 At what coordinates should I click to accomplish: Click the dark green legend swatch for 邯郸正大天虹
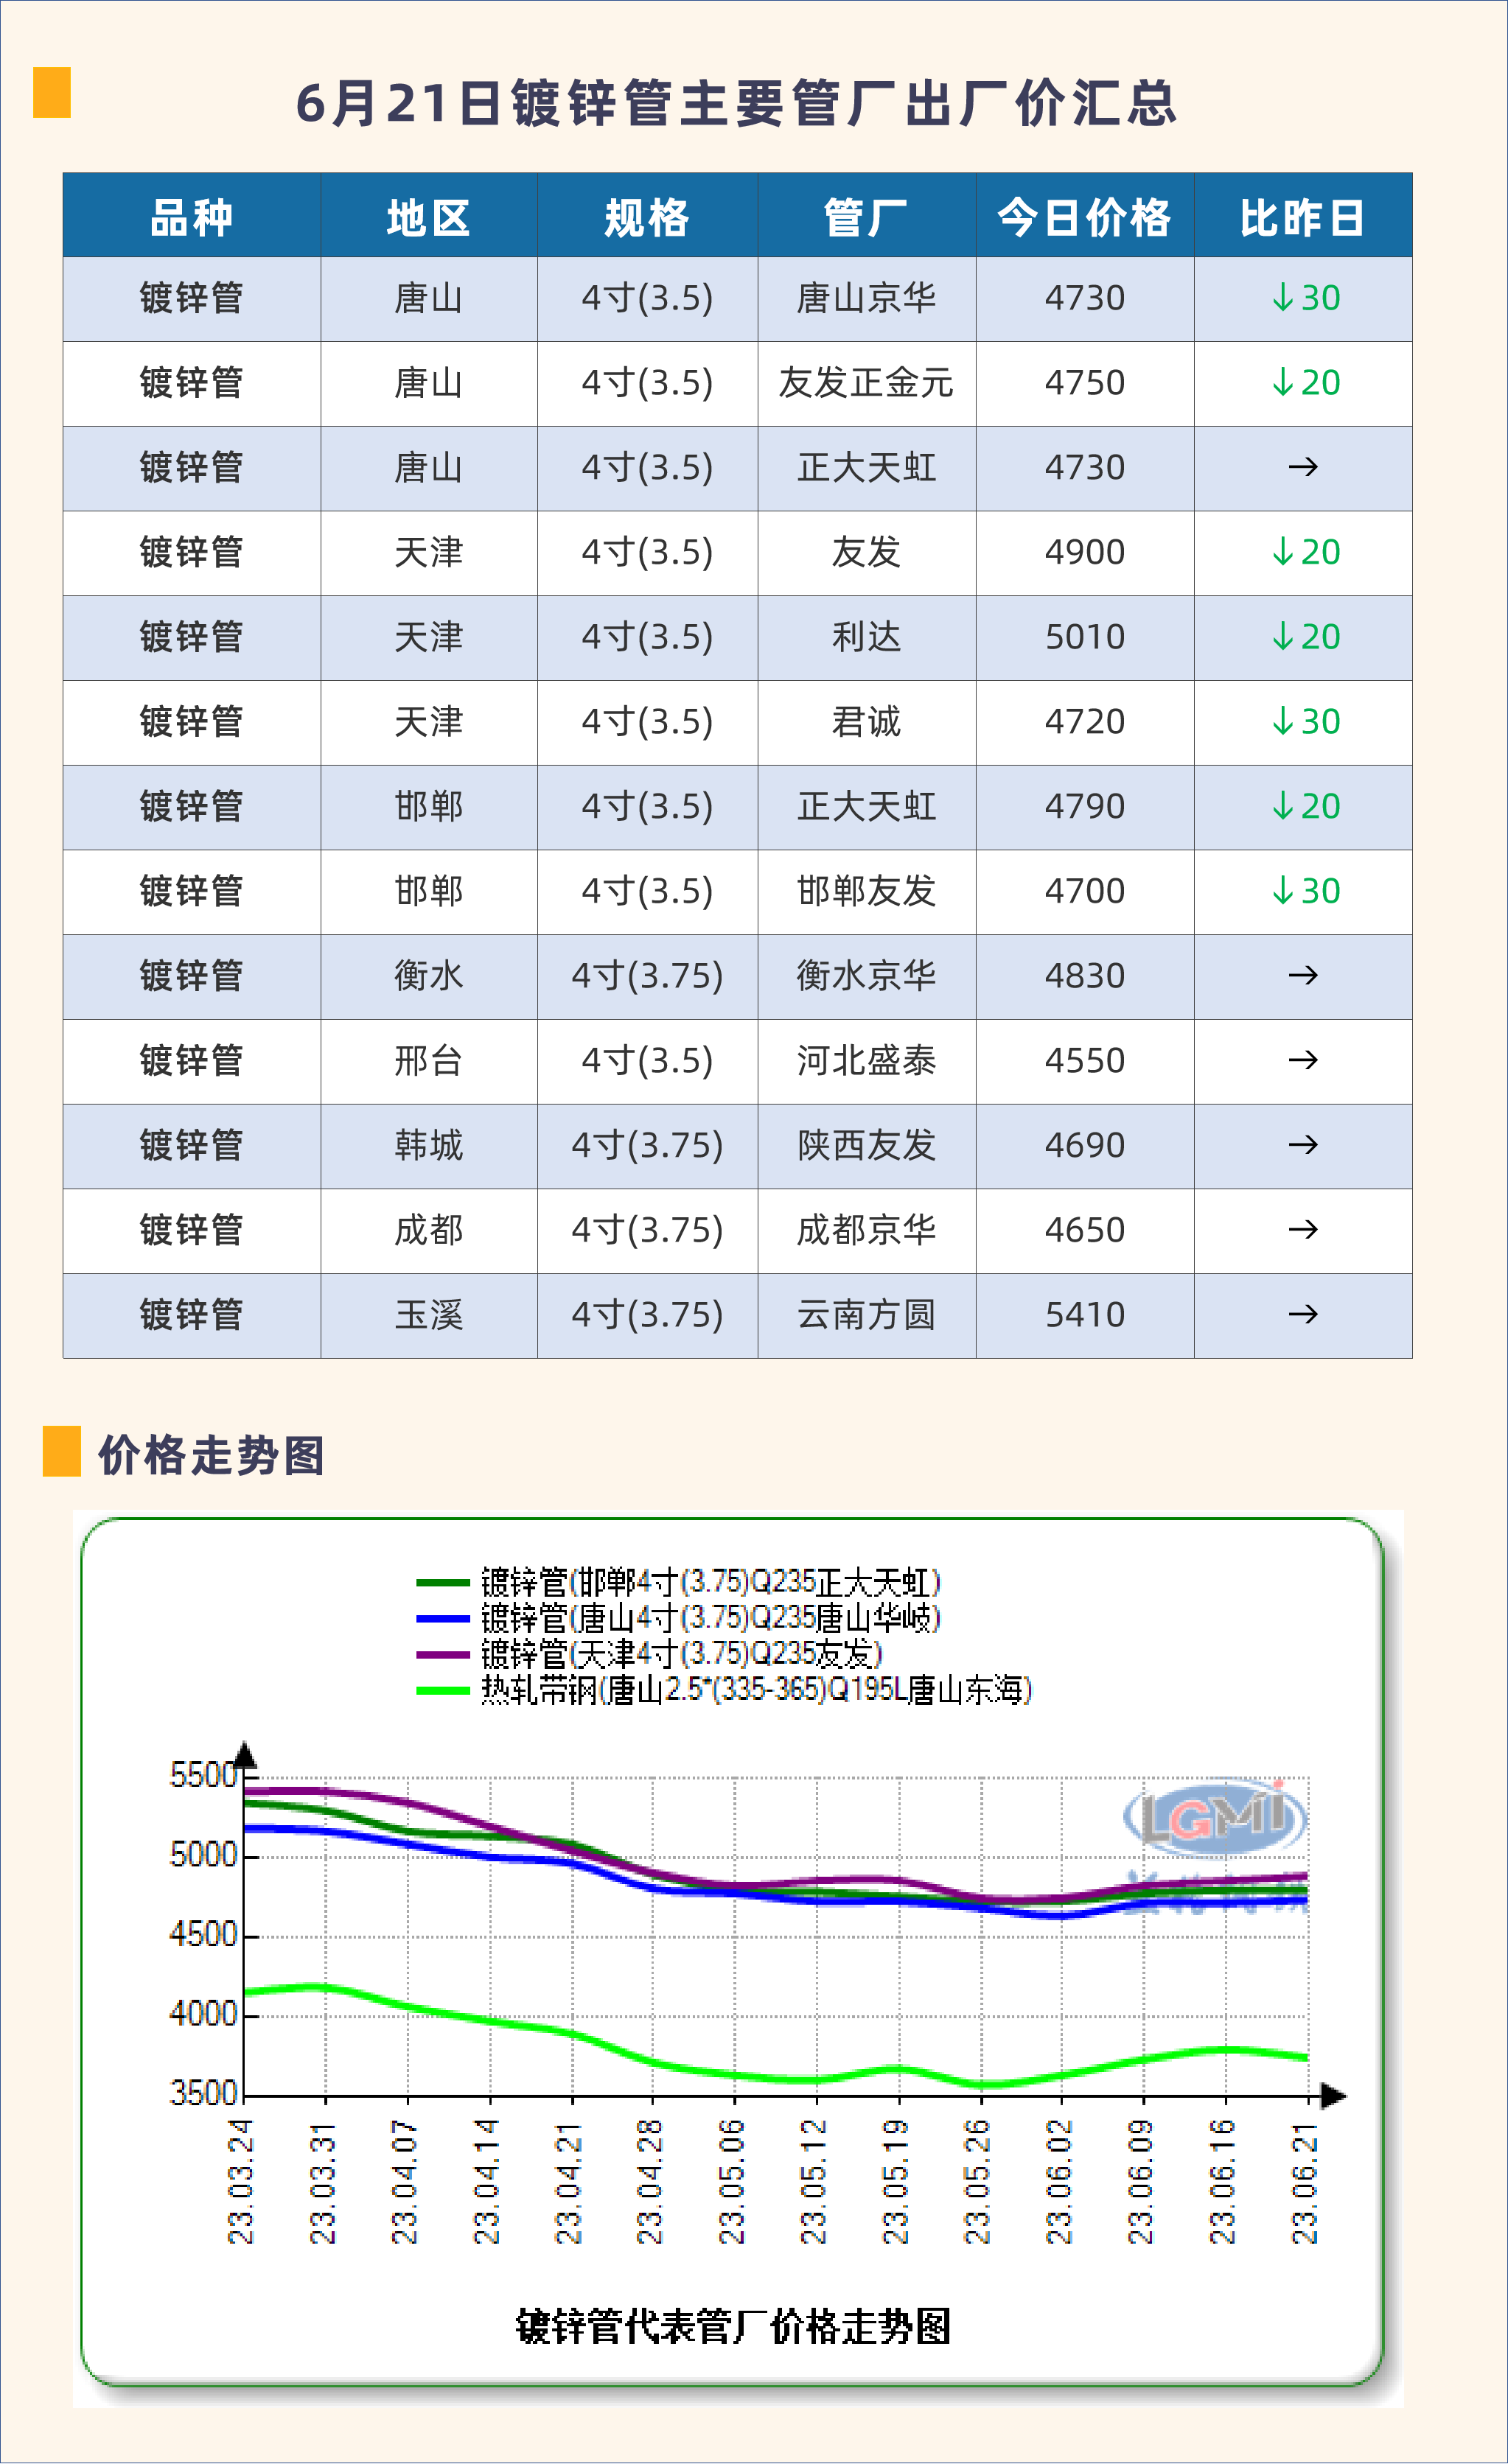click(443, 1582)
